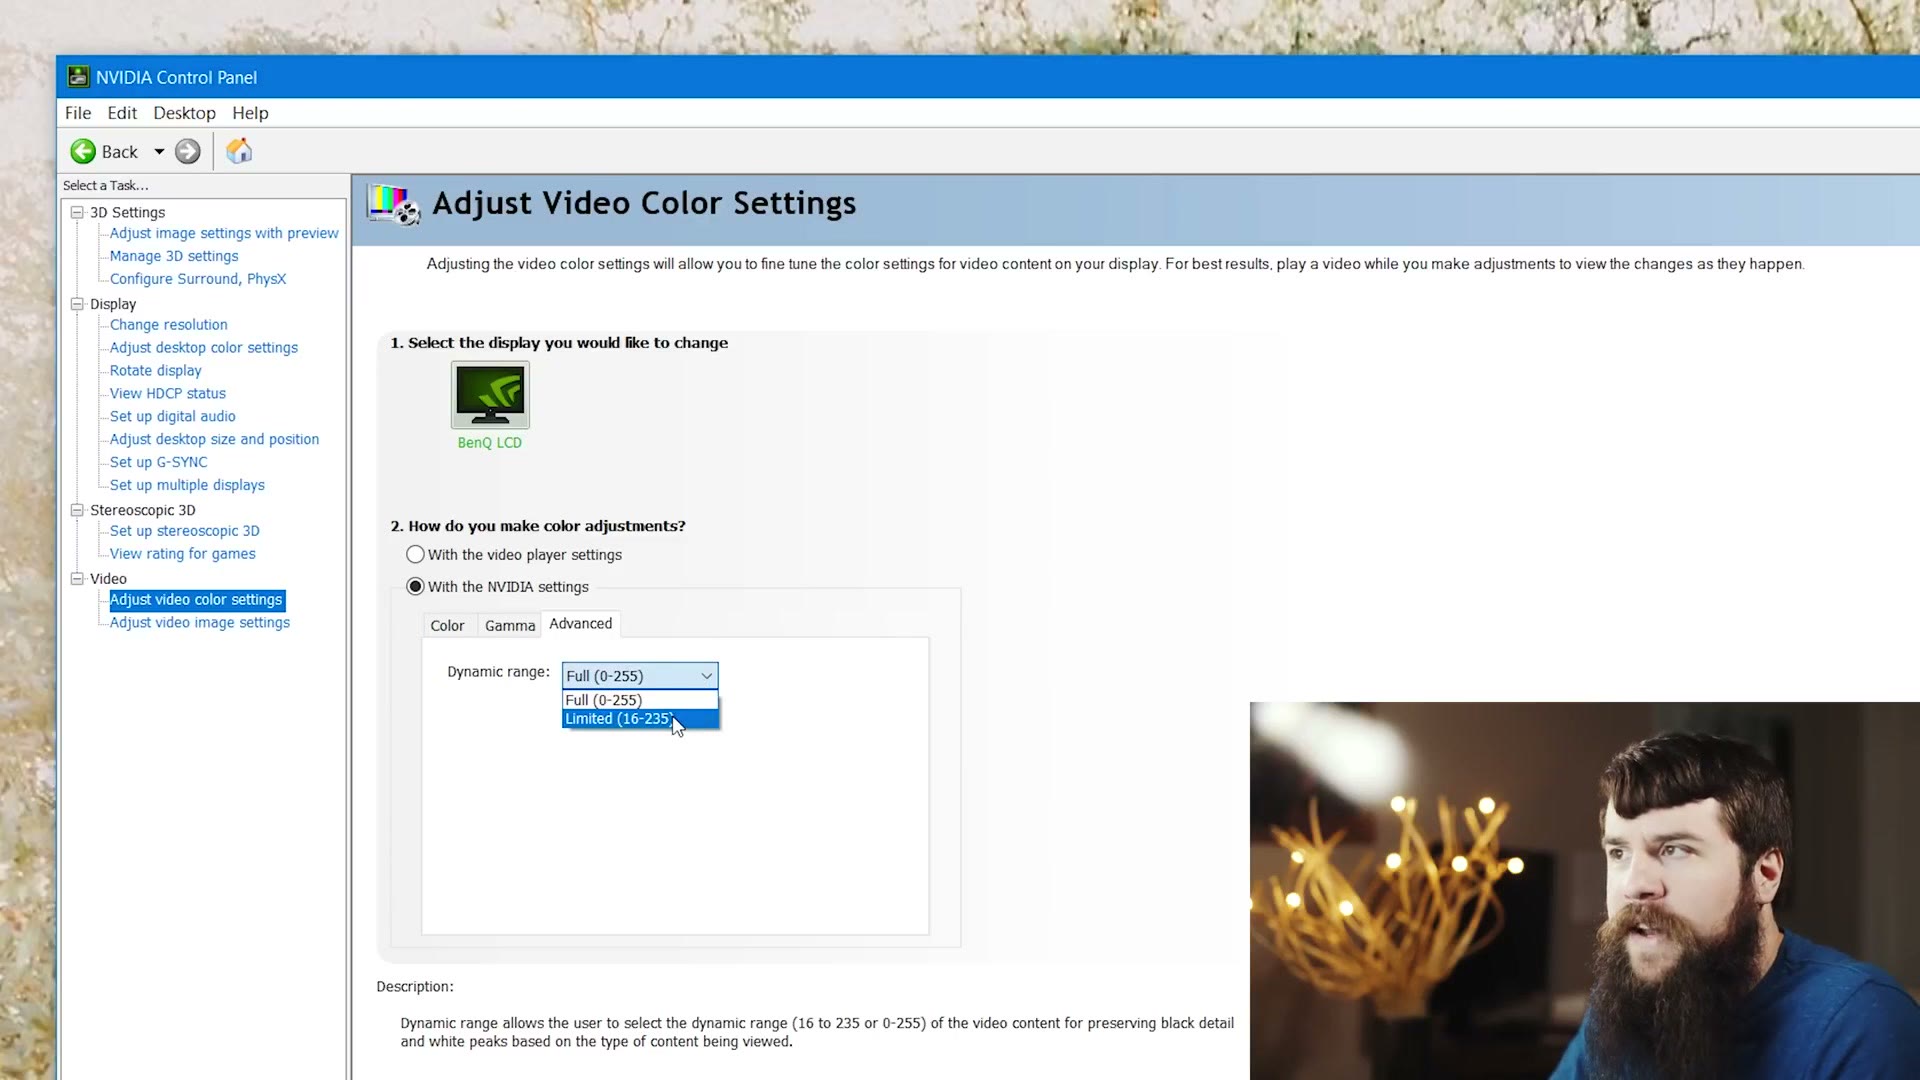Select 'With the video player settings' radio

[415, 554]
